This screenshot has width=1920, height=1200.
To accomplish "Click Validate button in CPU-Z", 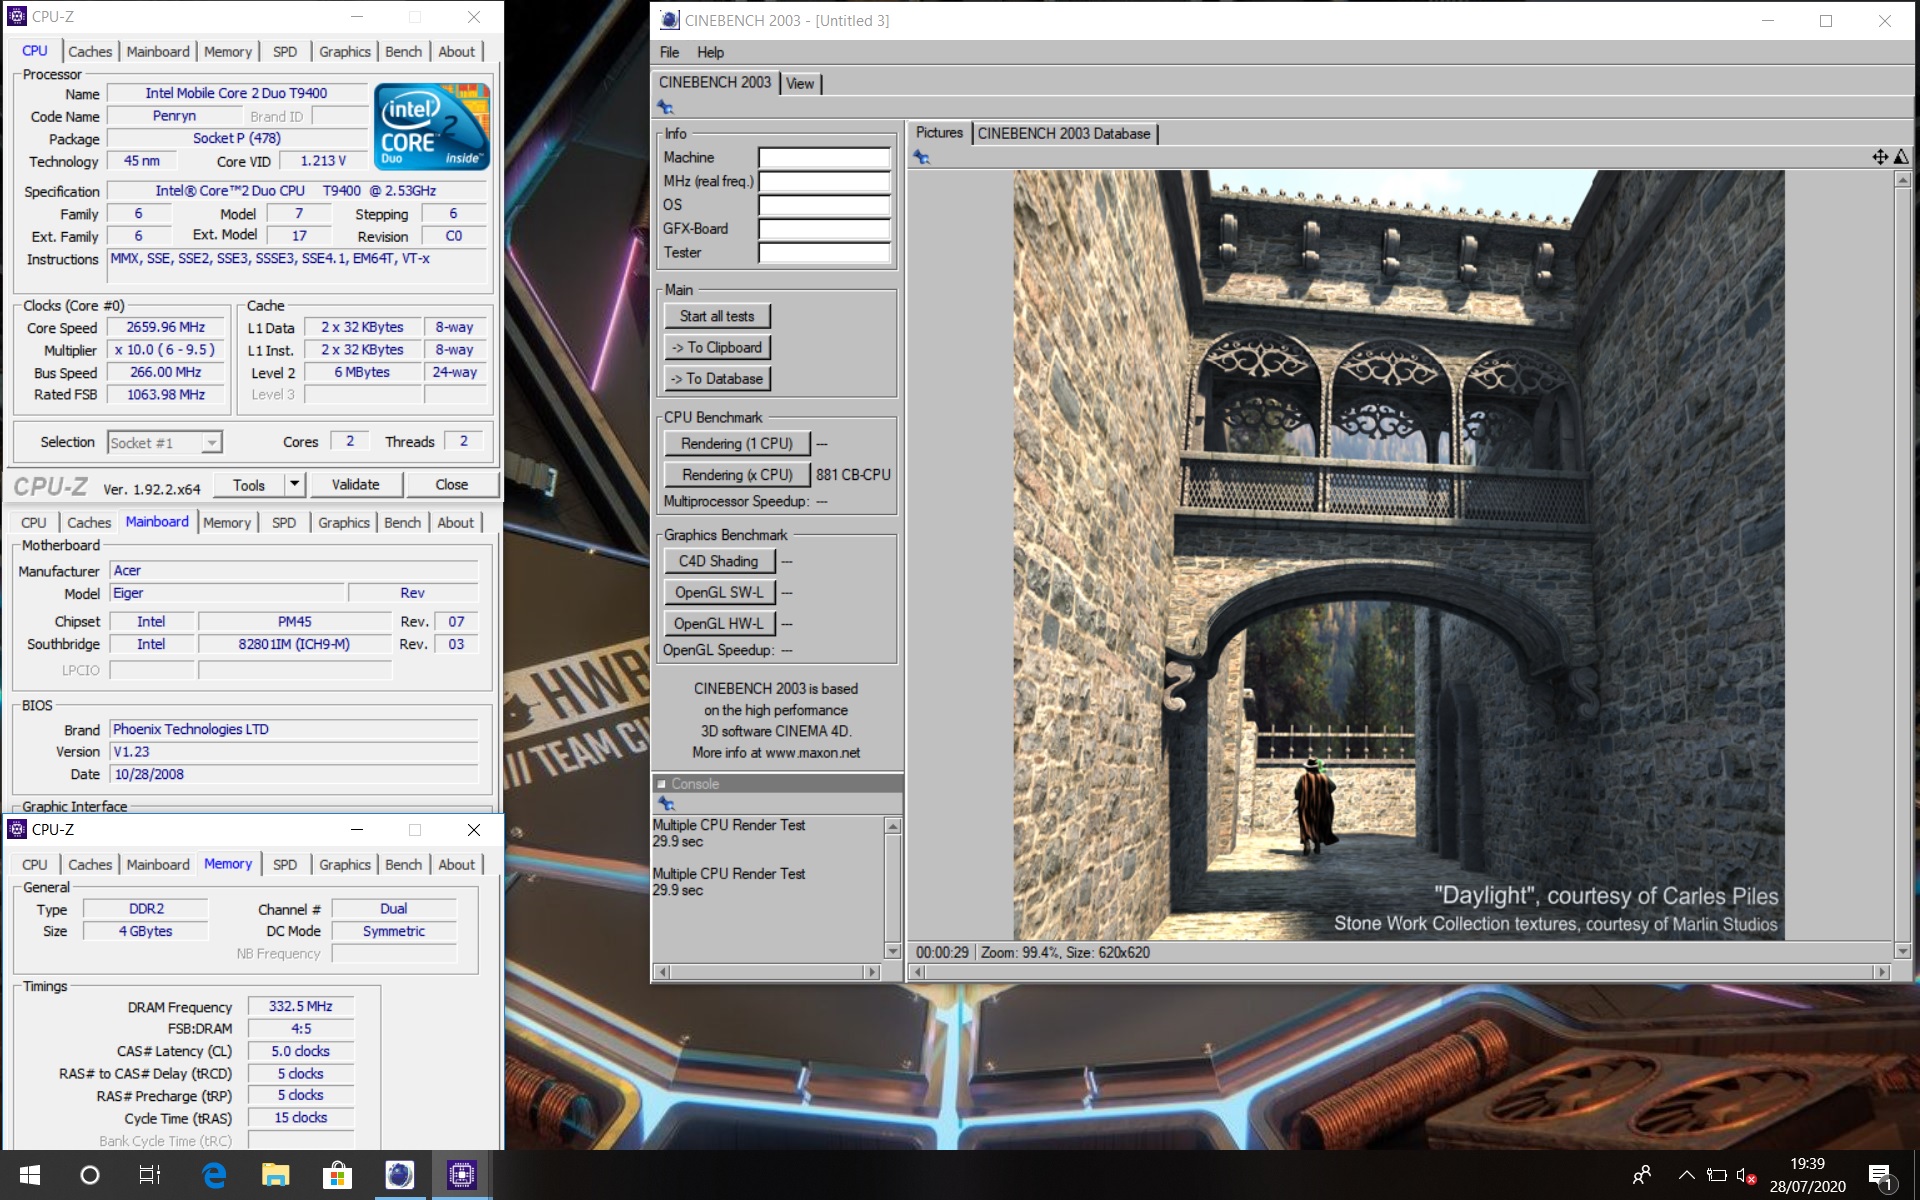I will click(355, 485).
